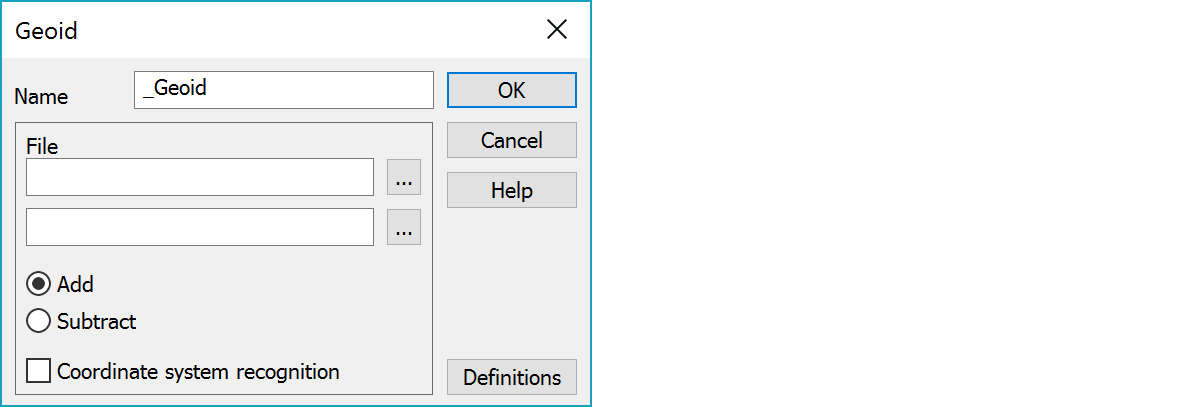Click the second empty File path field
The height and width of the screenshot is (407, 1200).
point(200,228)
